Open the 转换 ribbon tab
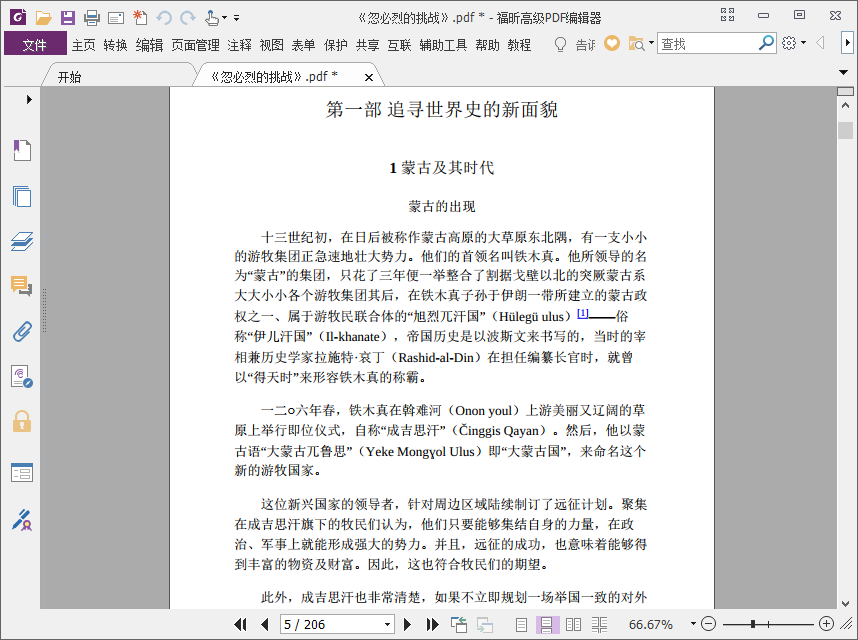Screen dimensions: 858x640 (x=115, y=45)
